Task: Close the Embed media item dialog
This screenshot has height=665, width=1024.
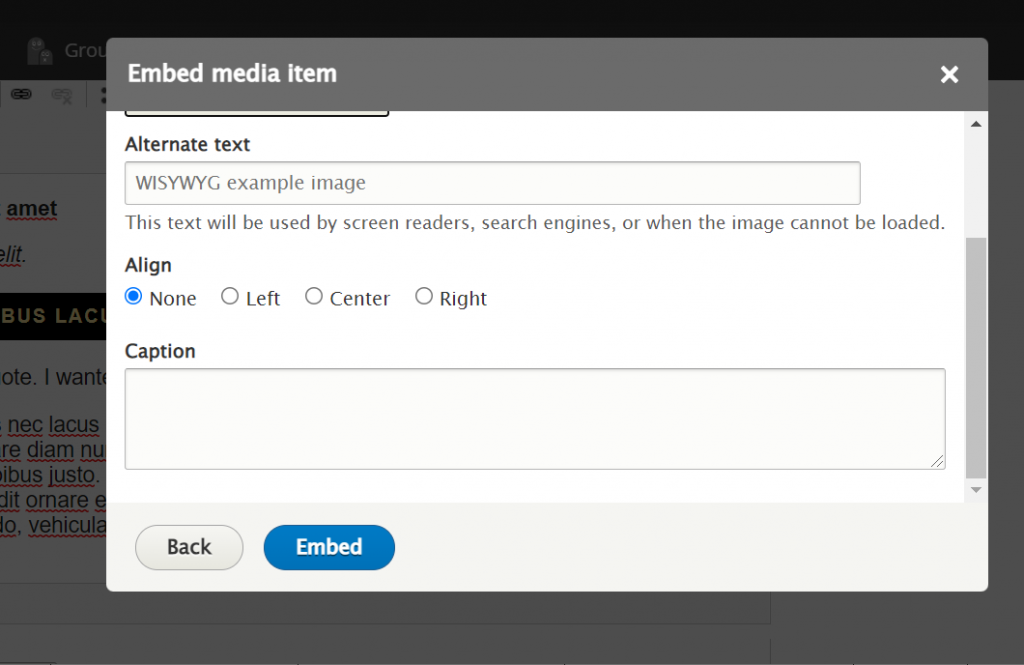Action: pyautogui.click(x=949, y=74)
